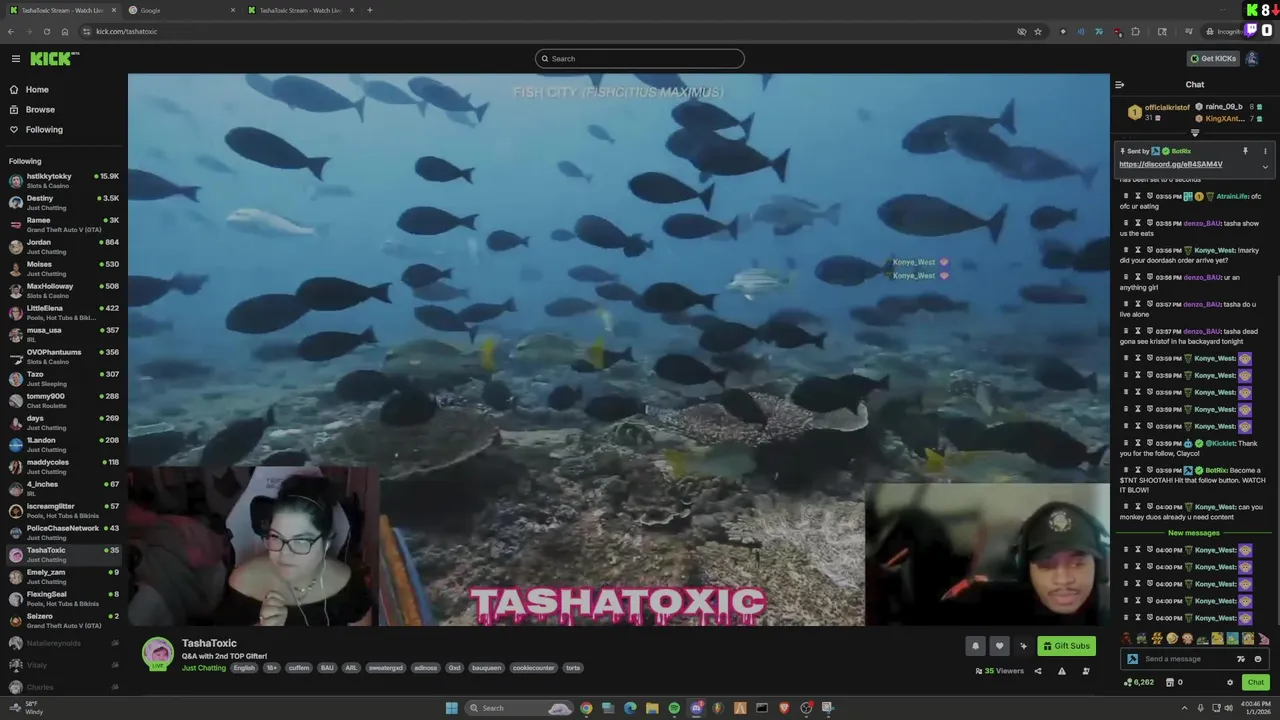Screen dimensions: 1280x720
Task: Open chat translation icon in message box
Action: coord(1241,659)
